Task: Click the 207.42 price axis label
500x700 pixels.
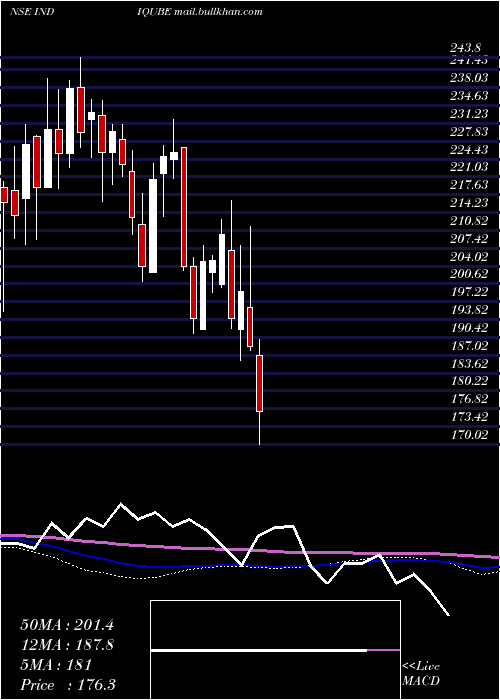Action: point(468,239)
